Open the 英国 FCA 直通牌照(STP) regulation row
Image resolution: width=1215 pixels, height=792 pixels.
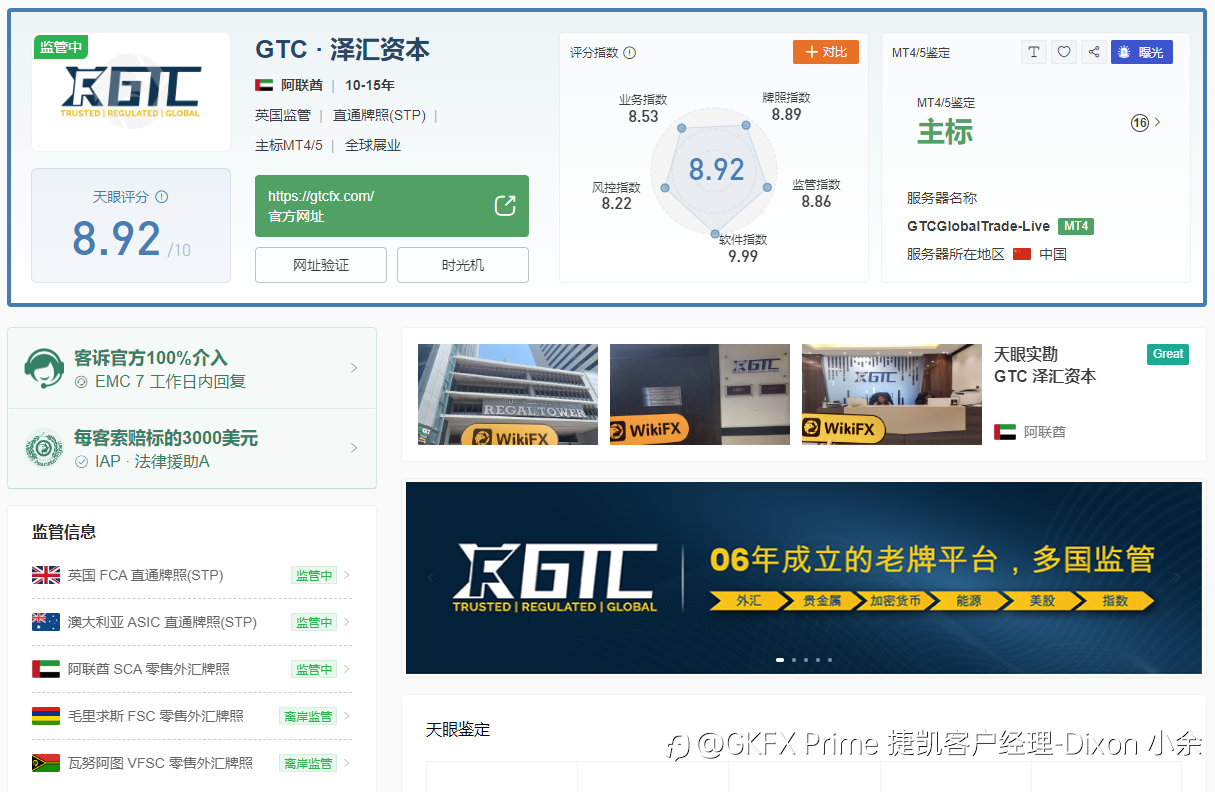[192, 575]
